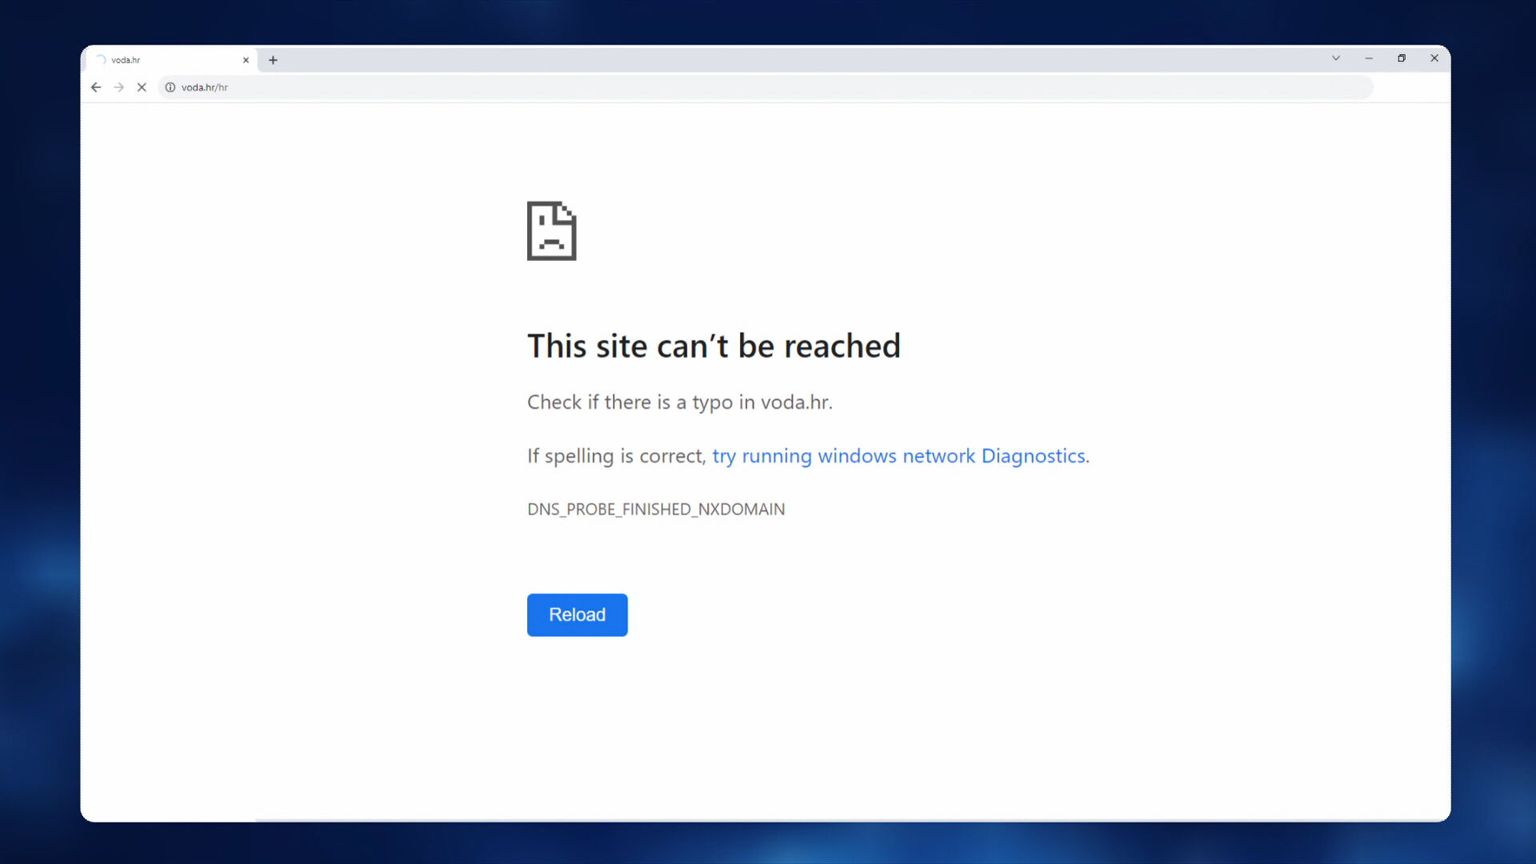The height and width of the screenshot is (864, 1536).
Task: Open site information icon in address bar
Action: [170, 87]
